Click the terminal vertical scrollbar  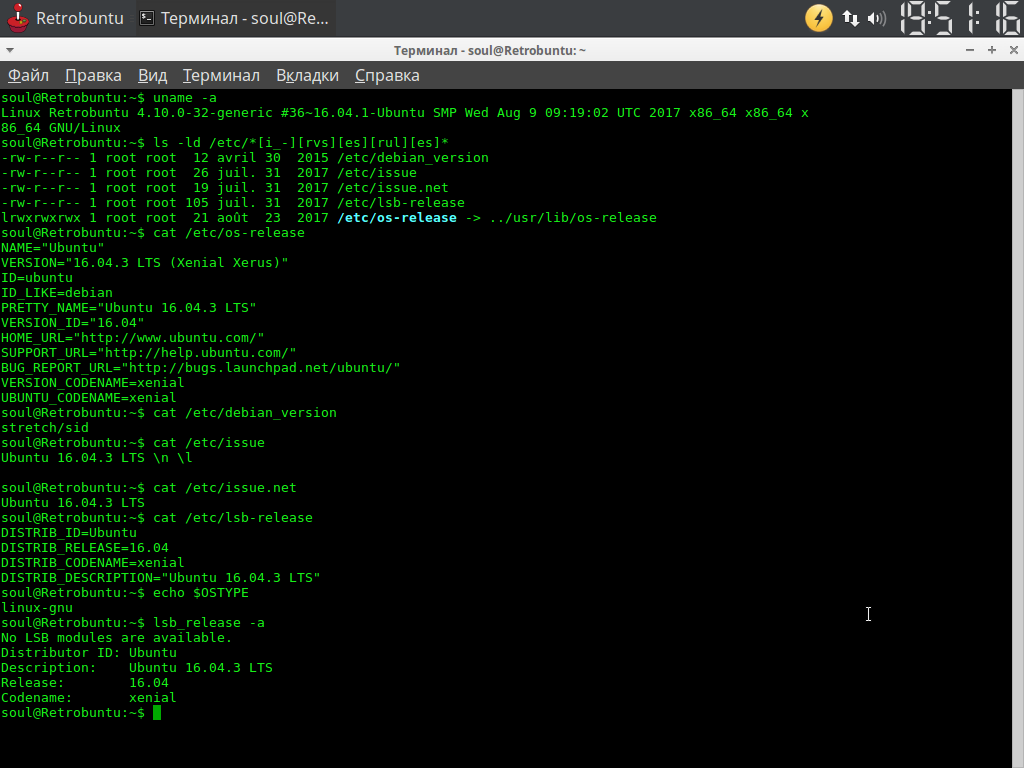click(1017, 428)
